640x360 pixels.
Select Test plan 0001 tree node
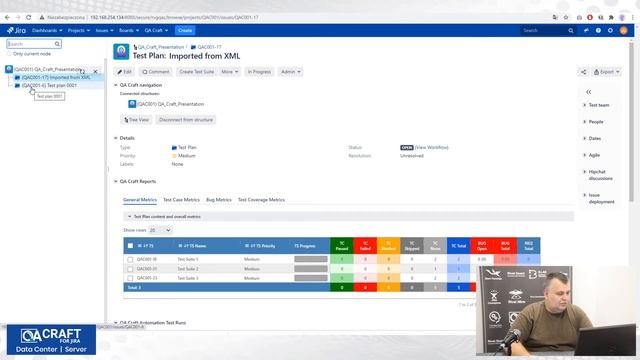pos(49,86)
